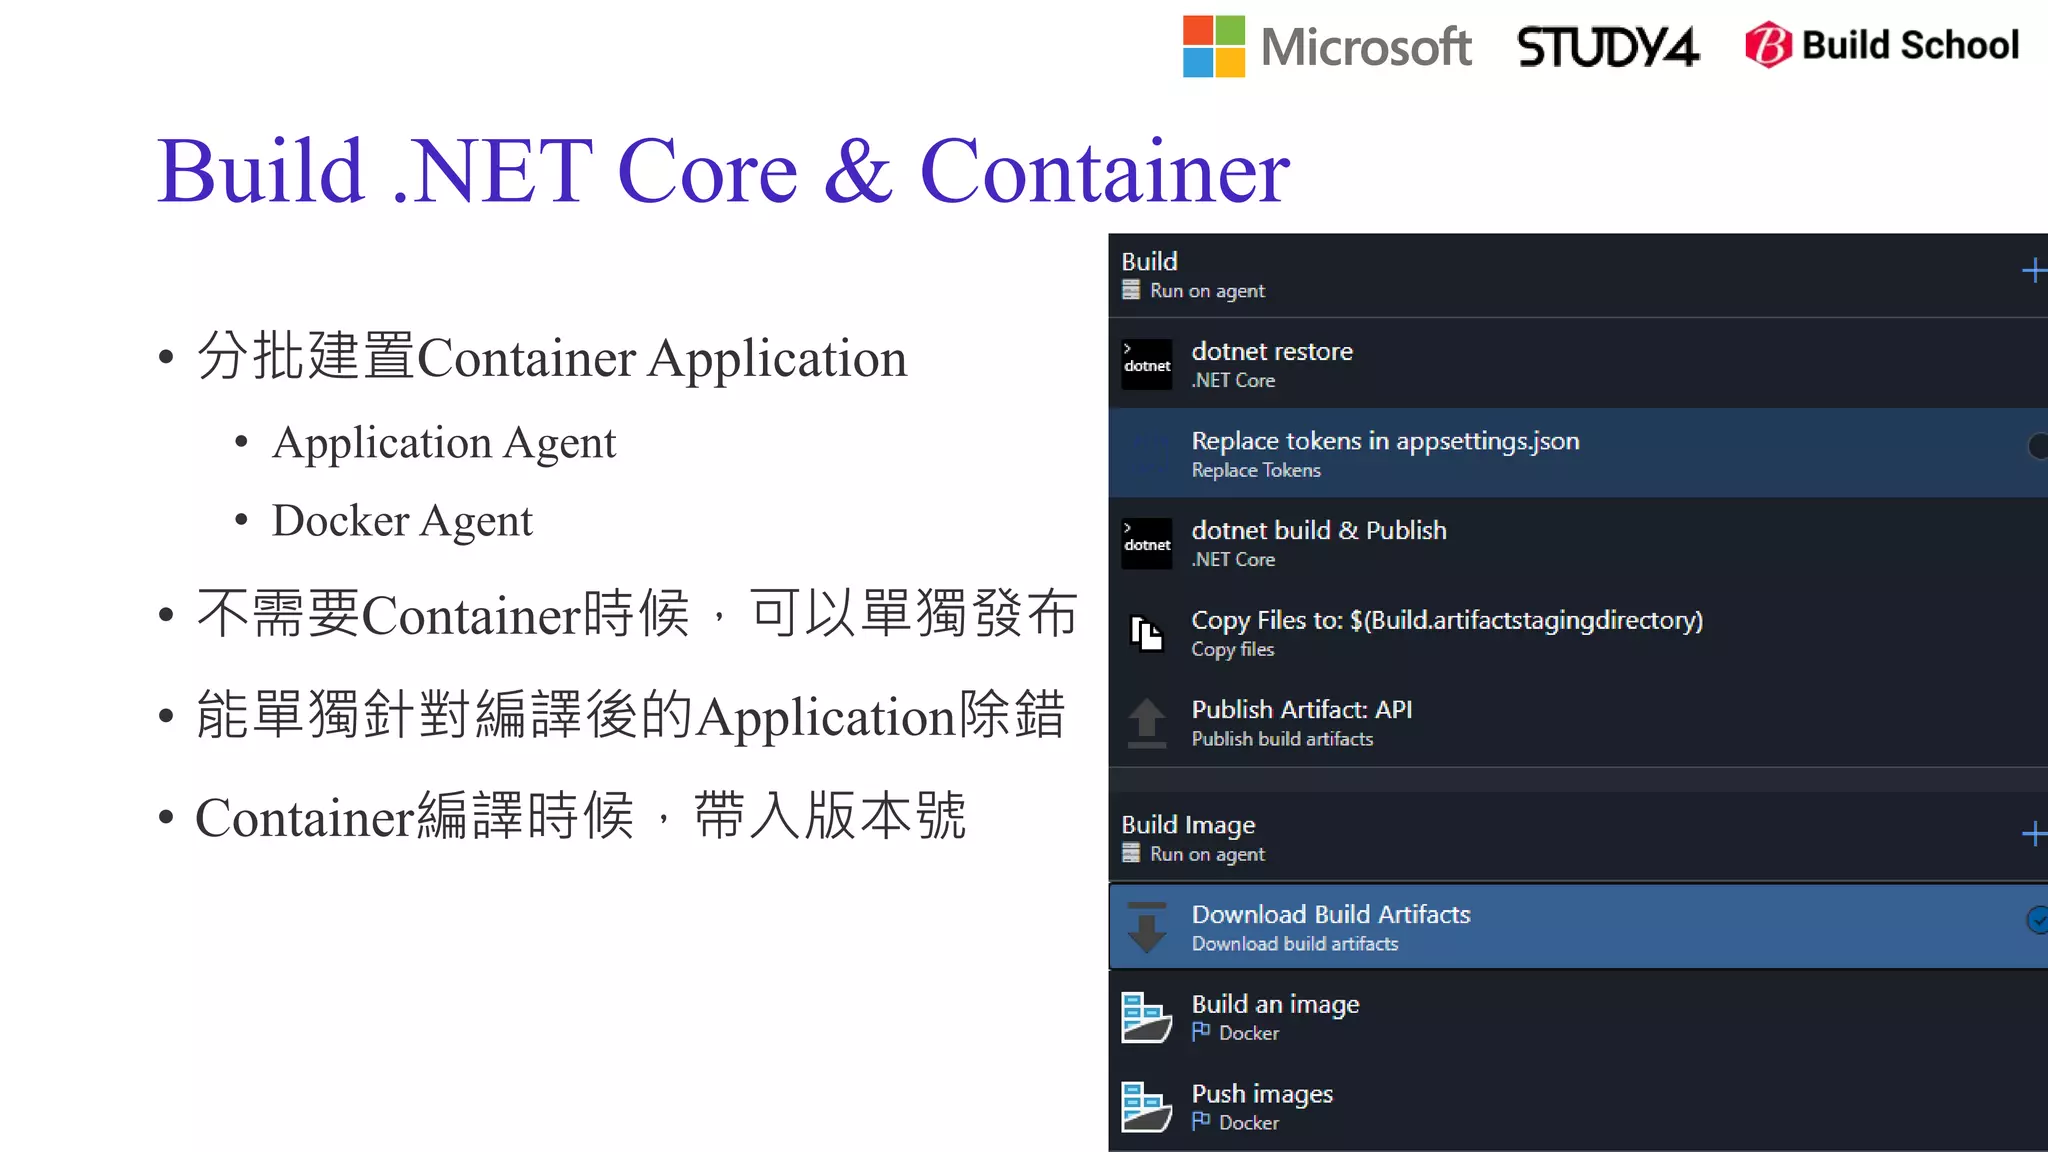The height and width of the screenshot is (1152, 2048).
Task: Select the Publish Artifact: API task
Action: (1578, 722)
